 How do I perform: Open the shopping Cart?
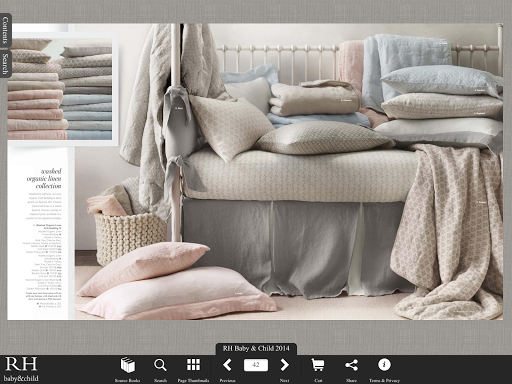click(318, 365)
